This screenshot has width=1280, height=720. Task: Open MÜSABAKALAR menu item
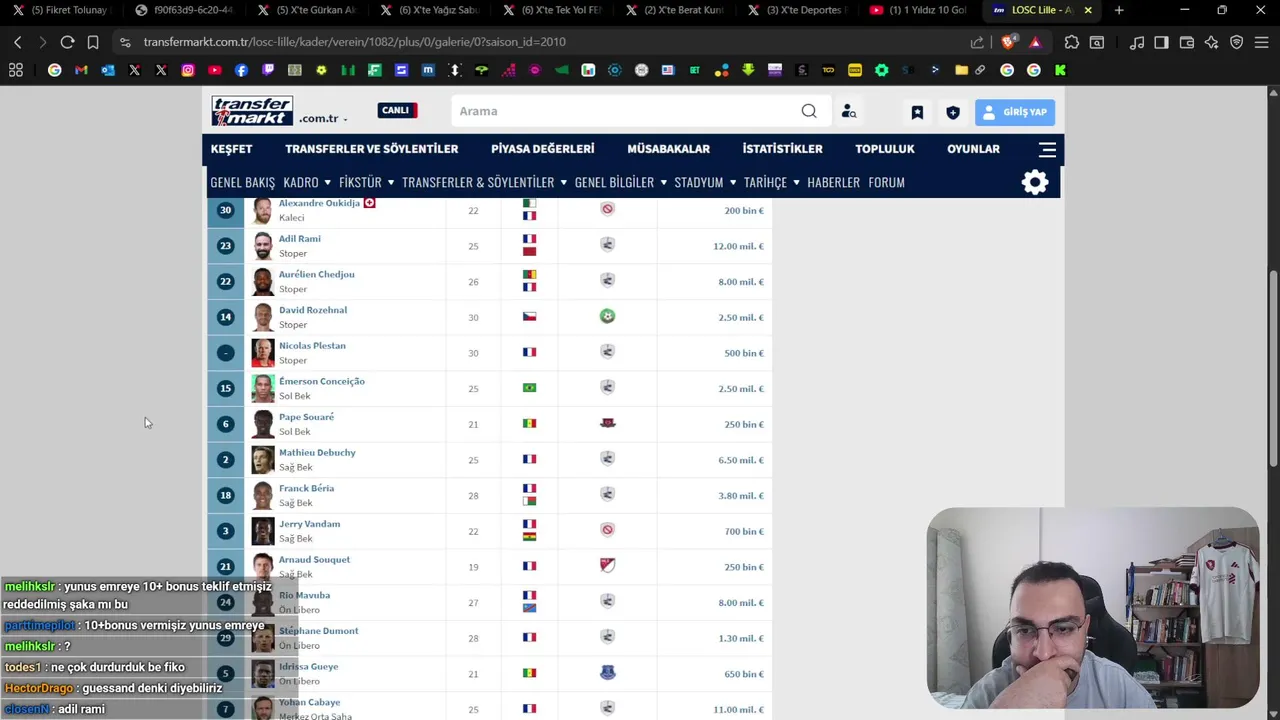[668, 149]
